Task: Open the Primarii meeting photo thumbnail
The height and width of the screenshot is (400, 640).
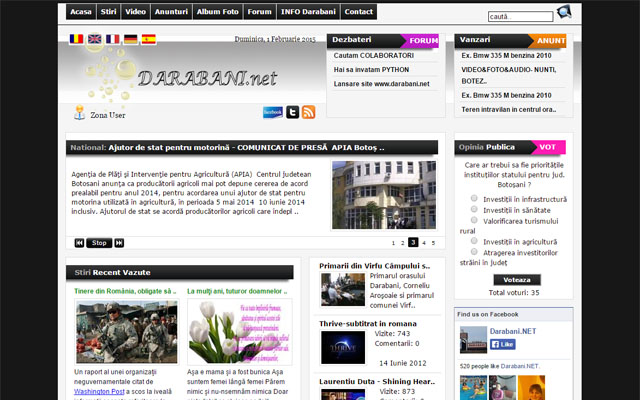Action: [x=343, y=289]
